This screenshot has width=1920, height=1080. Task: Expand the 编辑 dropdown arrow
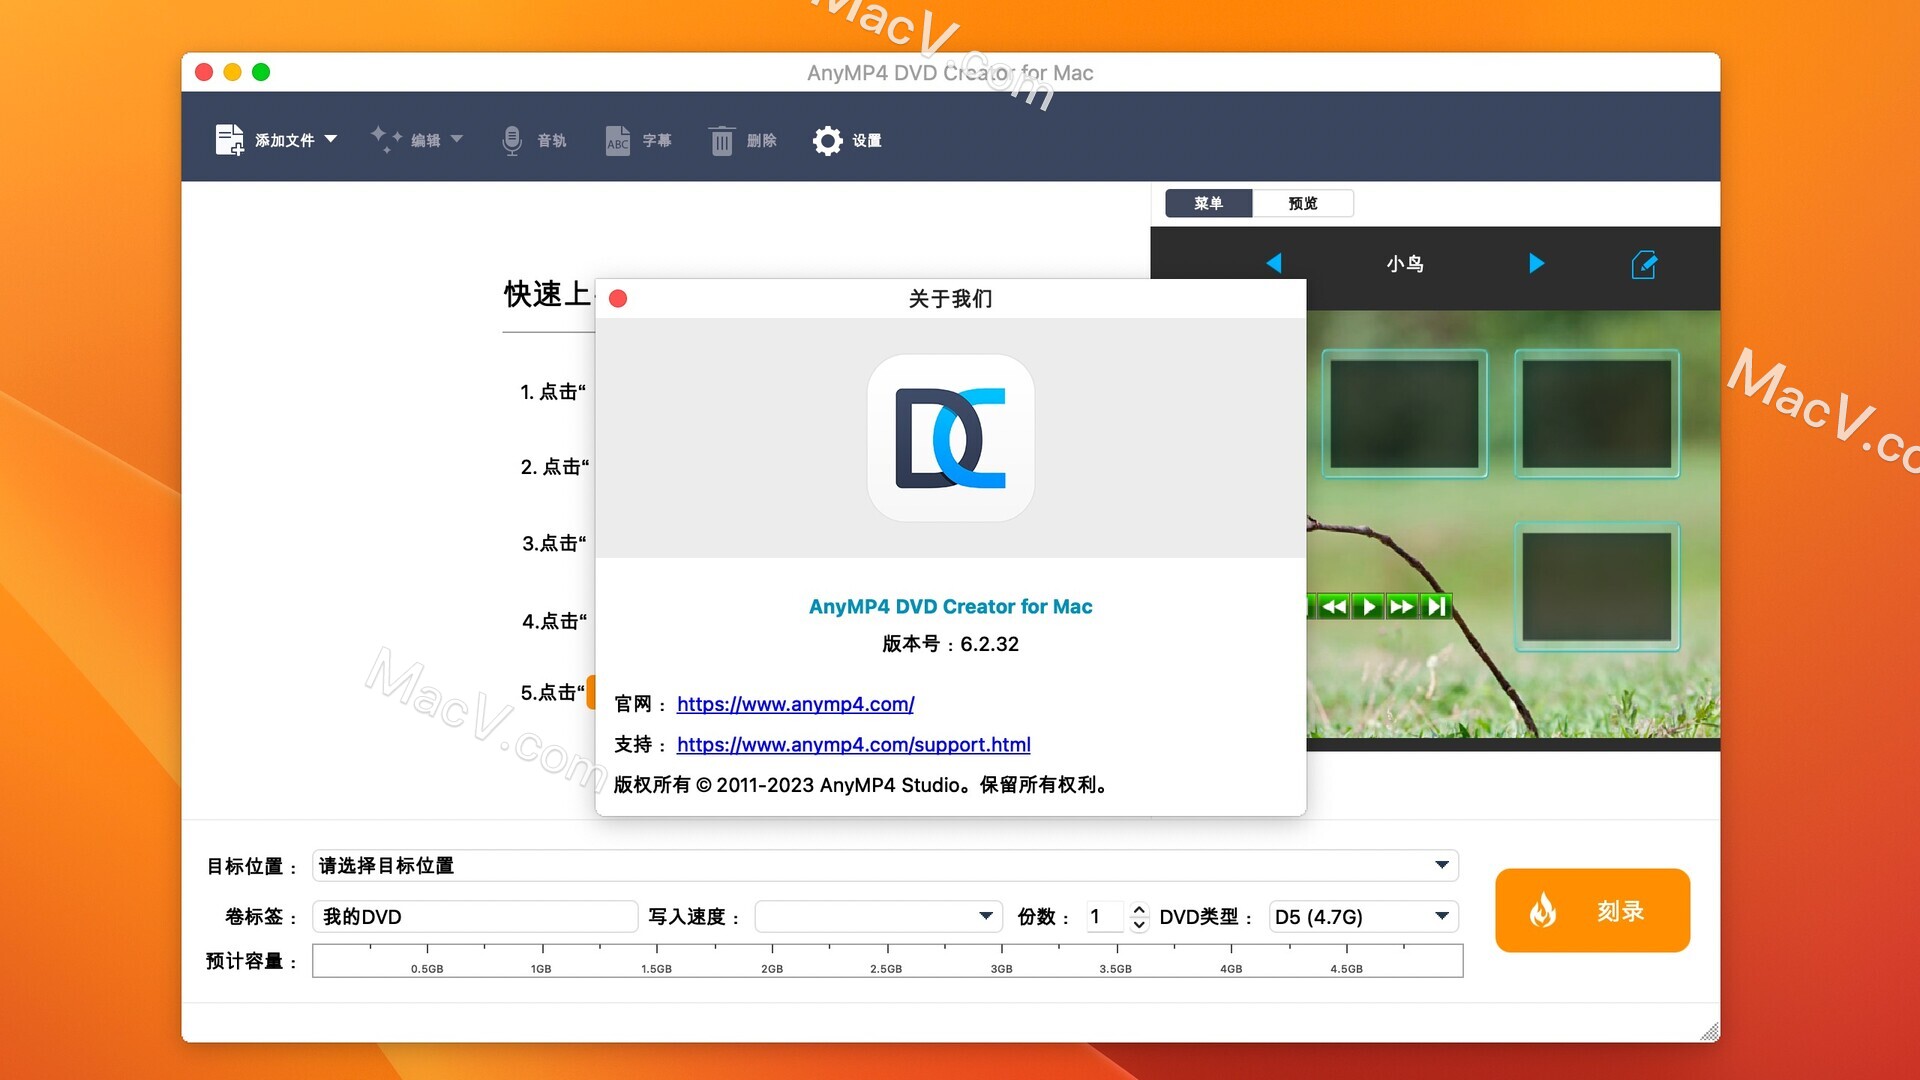pos(457,139)
